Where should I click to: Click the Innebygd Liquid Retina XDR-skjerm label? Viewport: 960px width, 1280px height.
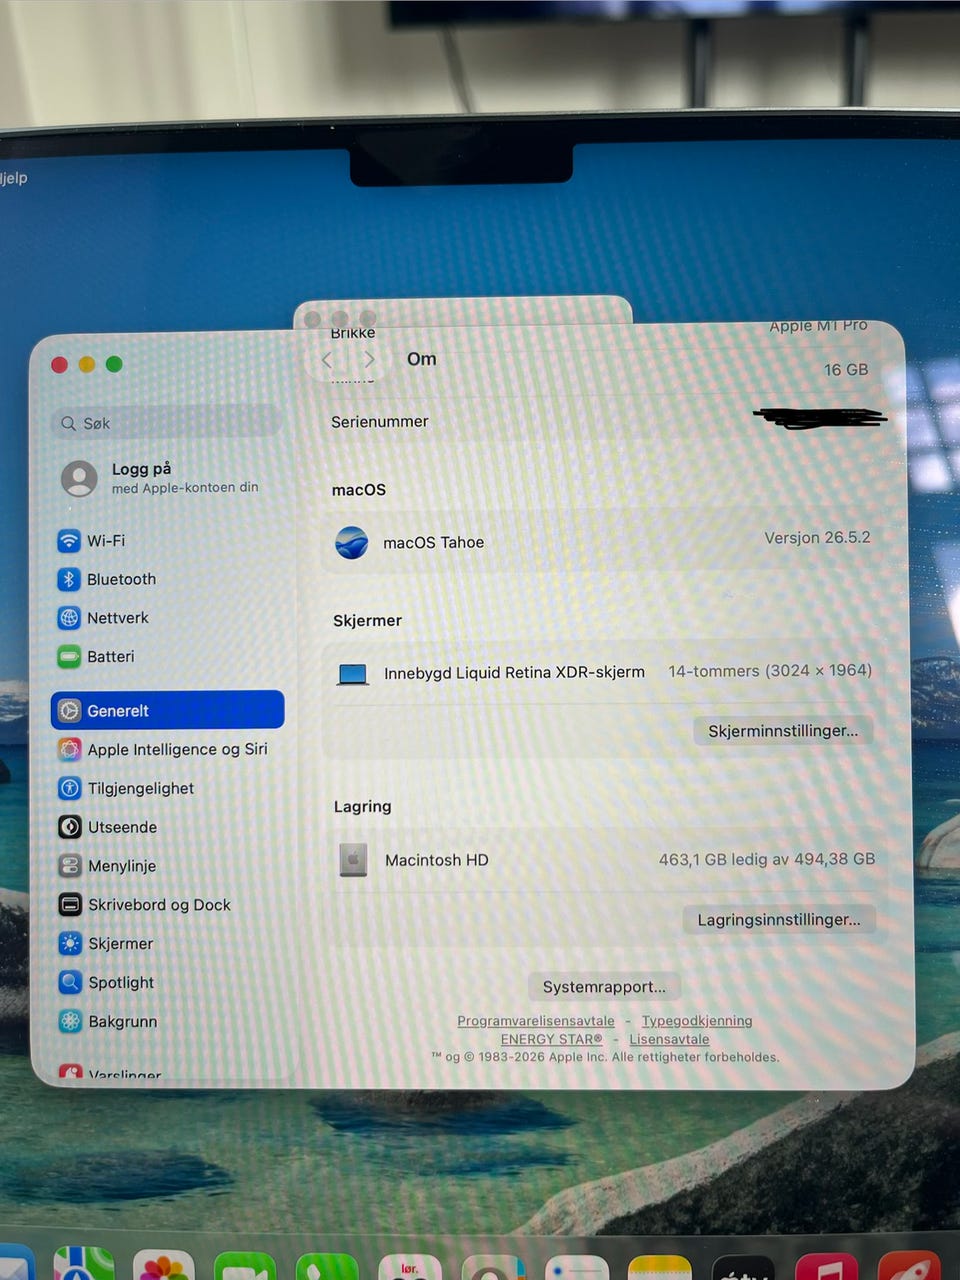coord(514,673)
